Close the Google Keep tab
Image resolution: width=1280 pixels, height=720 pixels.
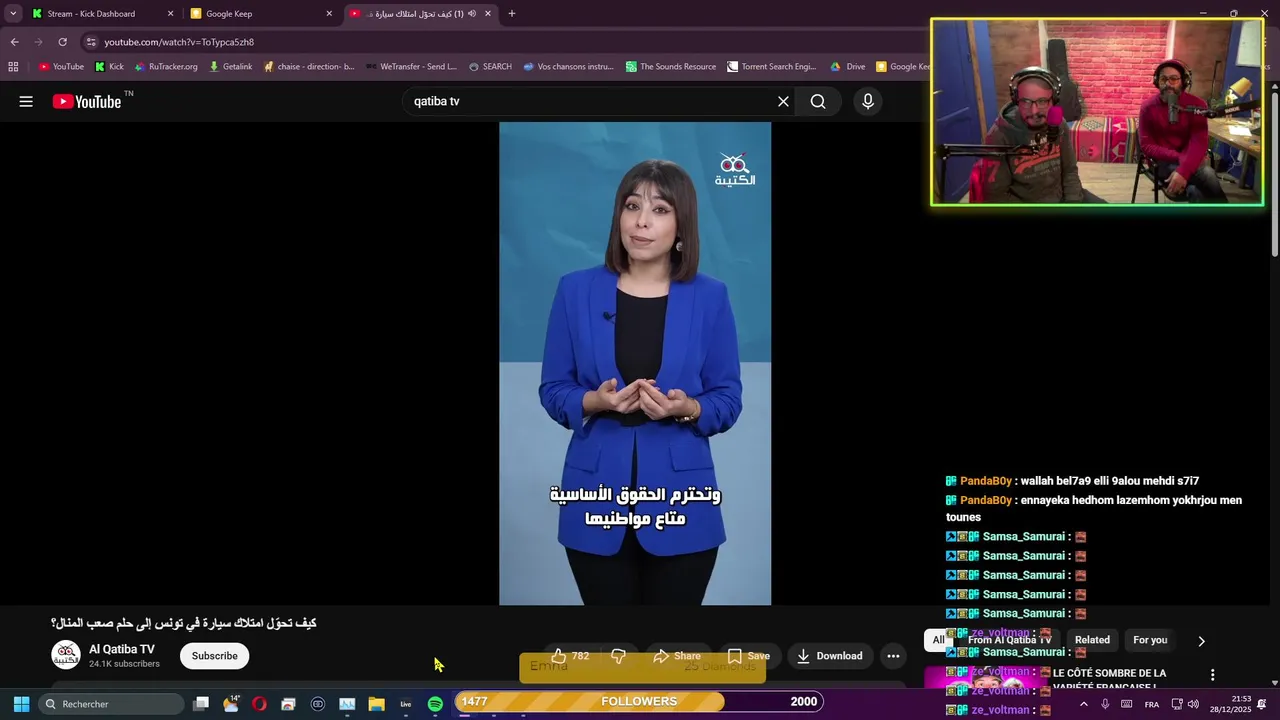(329, 14)
